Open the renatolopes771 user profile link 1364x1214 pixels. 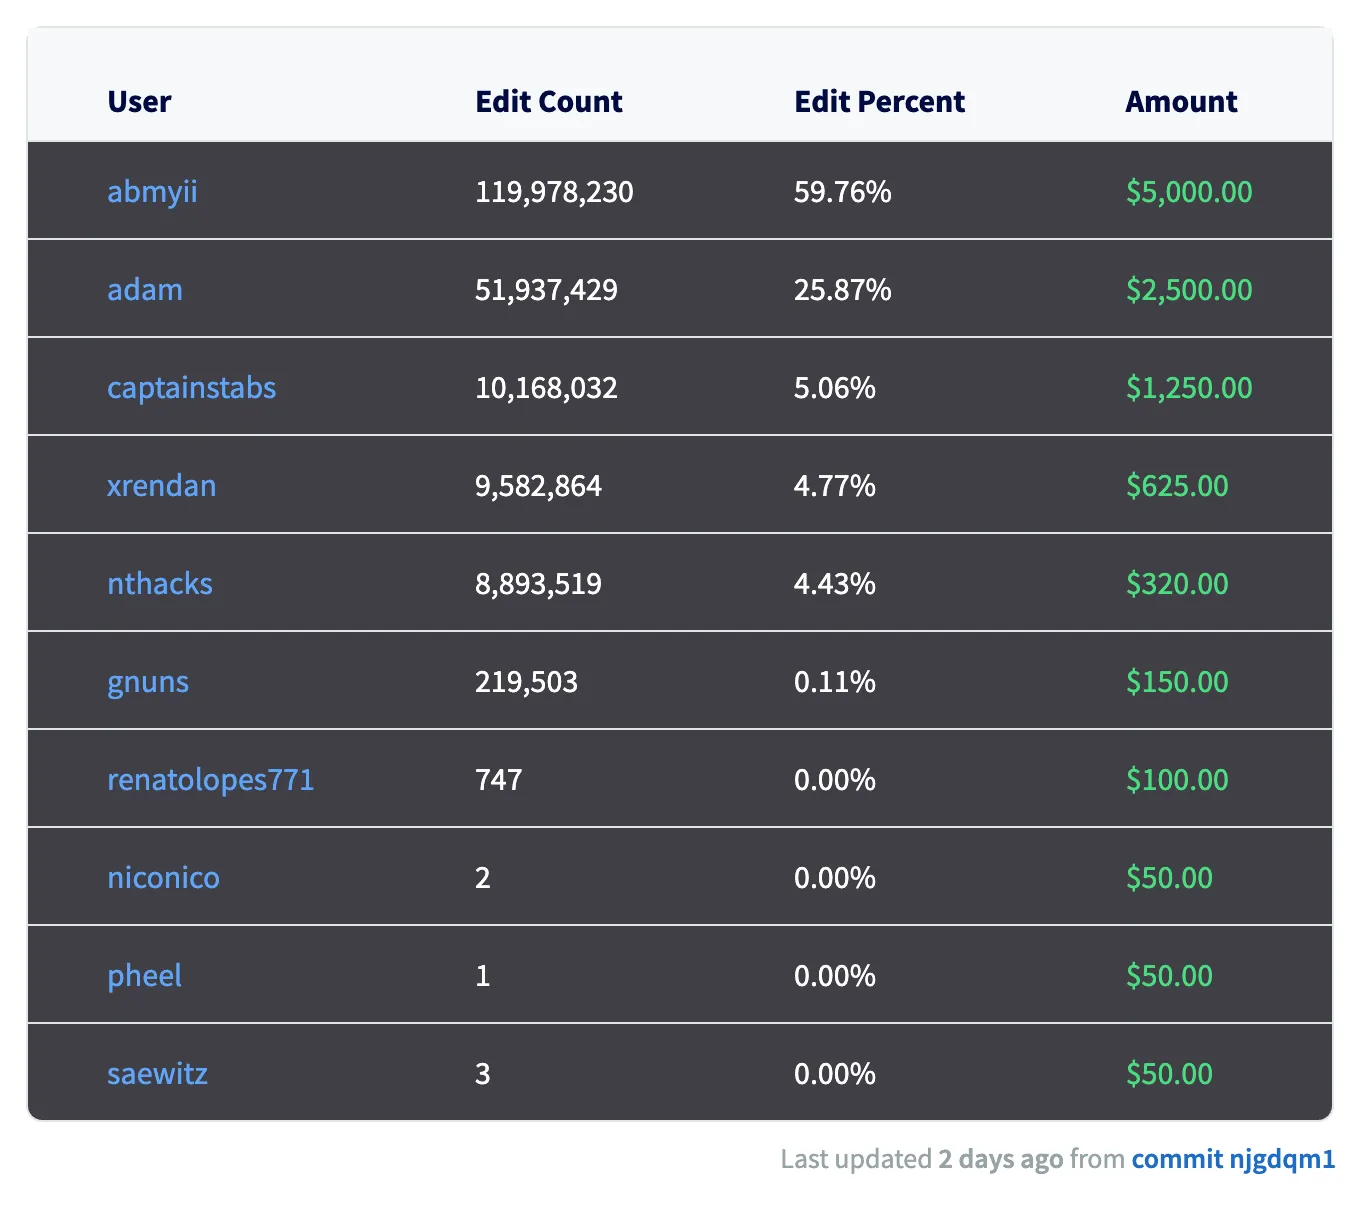click(x=211, y=779)
